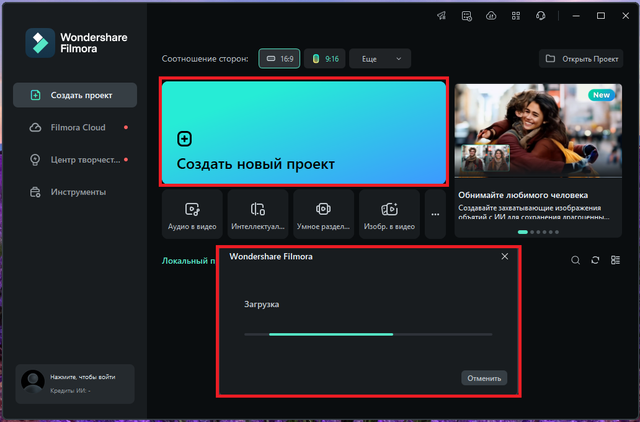This screenshot has width=640, height=422.
Task: Maximize the Filmora window
Action: [601, 16]
